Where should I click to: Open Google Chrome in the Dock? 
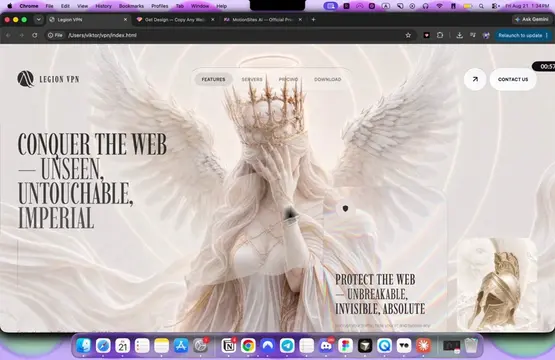(x=248, y=345)
